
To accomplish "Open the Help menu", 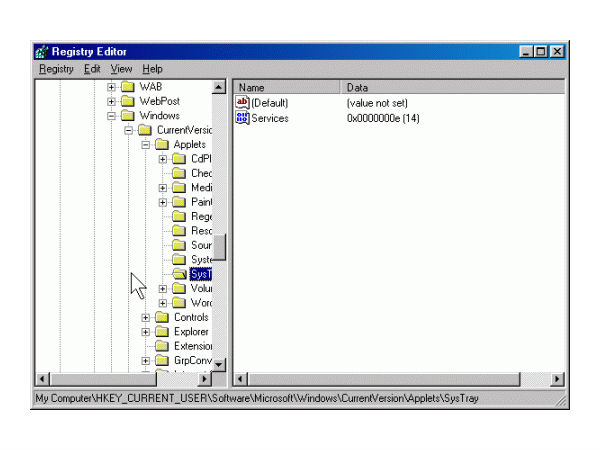I will 152,69.
